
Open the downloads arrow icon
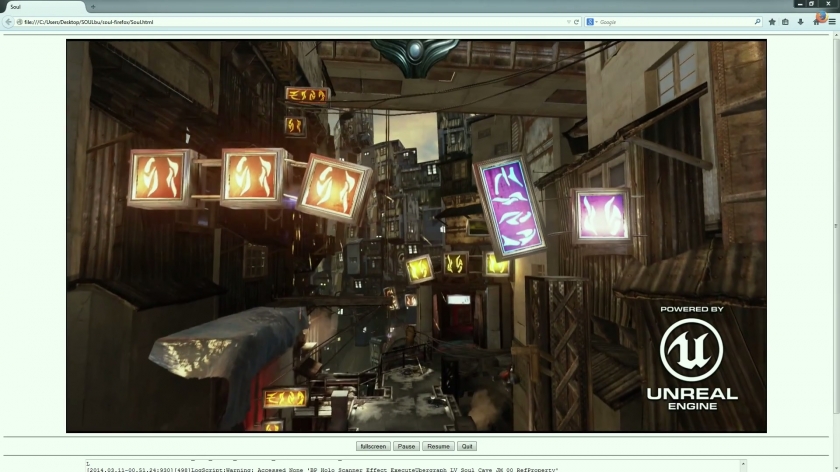pyautogui.click(x=800, y=22)
